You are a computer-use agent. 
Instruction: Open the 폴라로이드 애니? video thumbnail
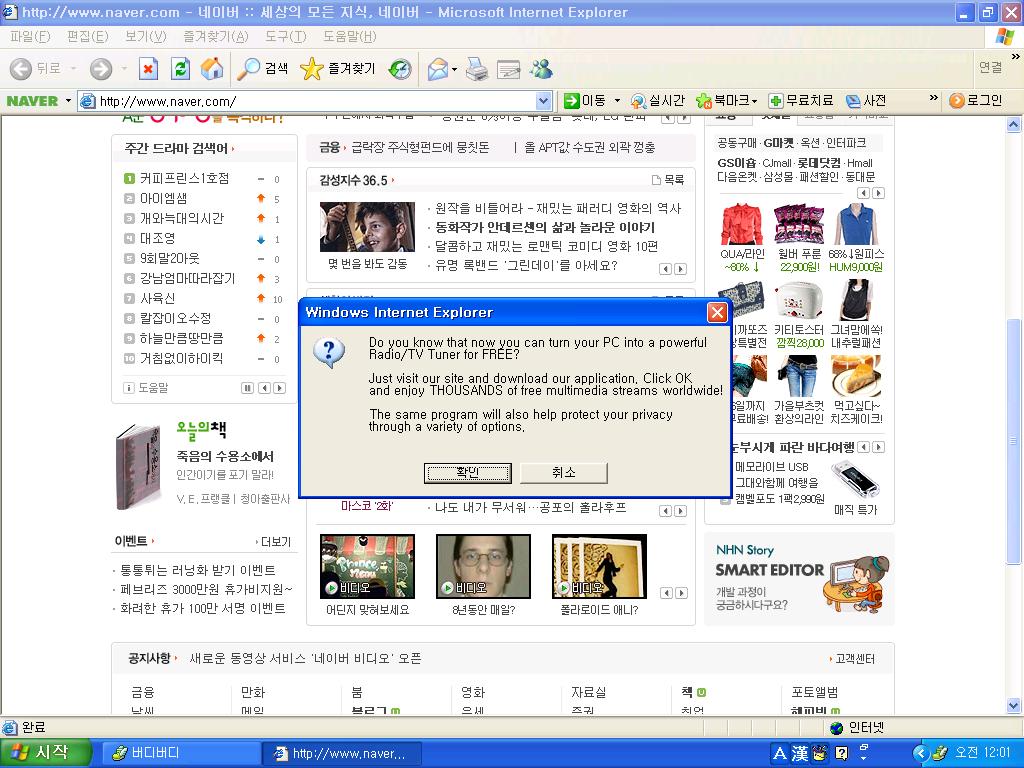pyautogui.click(x=600, y=566)
